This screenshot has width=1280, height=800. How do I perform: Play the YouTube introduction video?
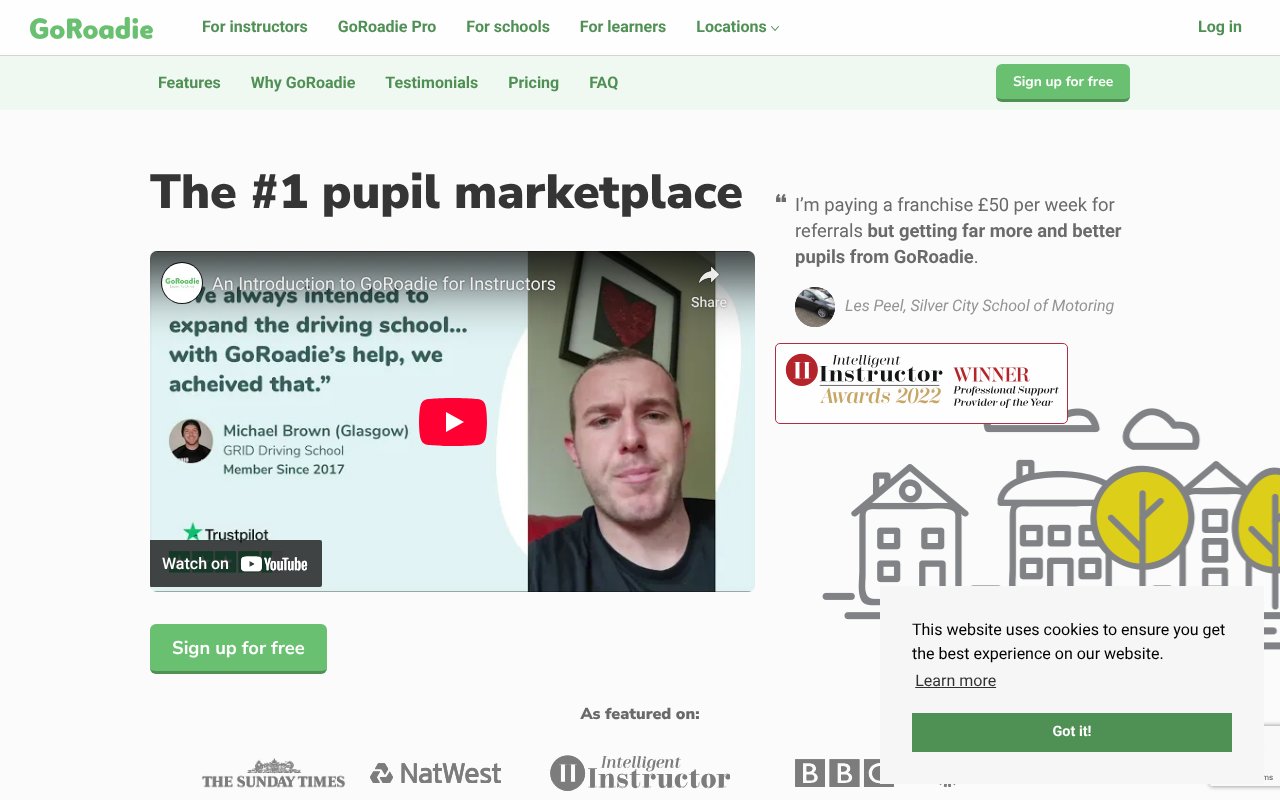pos(452,422)
